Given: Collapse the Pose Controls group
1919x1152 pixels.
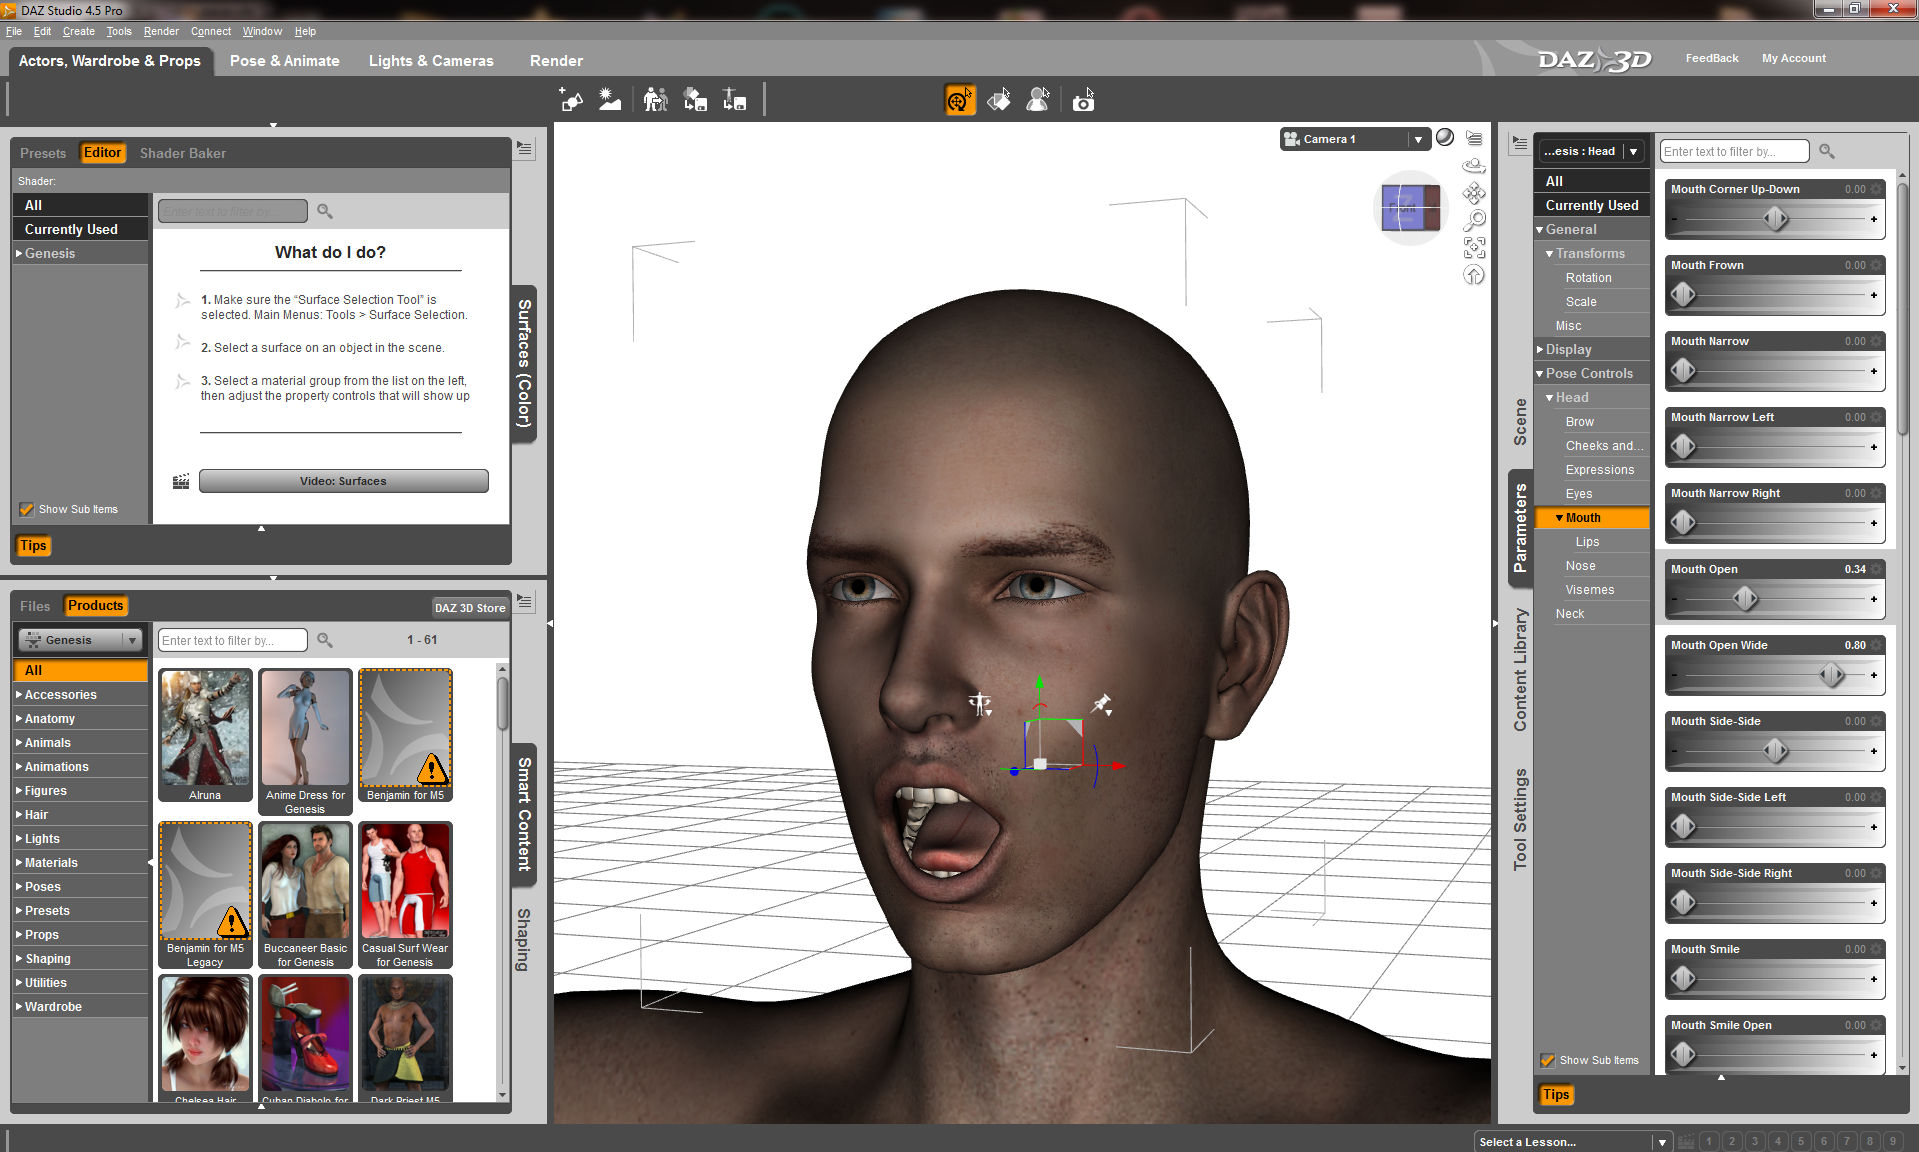Looking at the screenshot, I should (1540, 373).
